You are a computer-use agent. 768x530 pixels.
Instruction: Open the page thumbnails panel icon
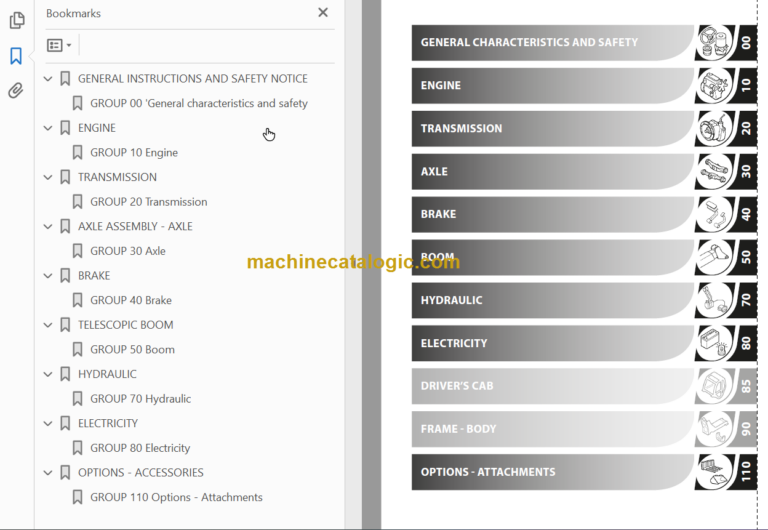(17, 20)
